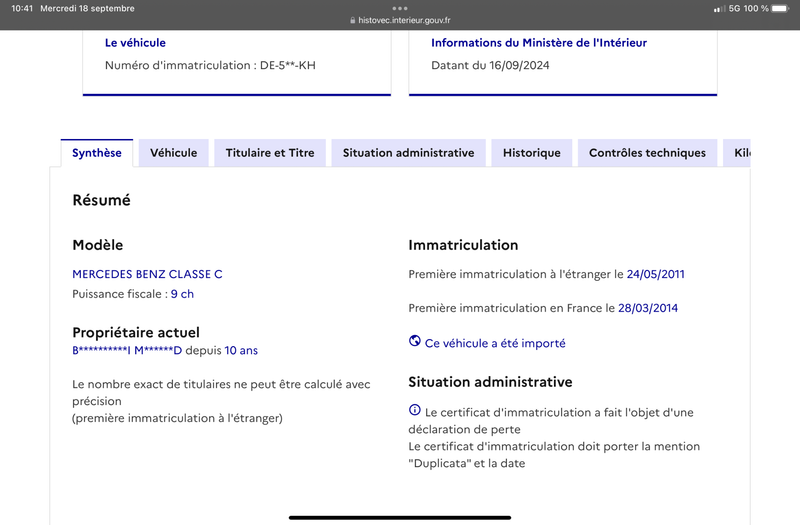Click the globe icon for imported vehicle
The height and width of the screenshot is (525, 800).
[x=415, y=341]
